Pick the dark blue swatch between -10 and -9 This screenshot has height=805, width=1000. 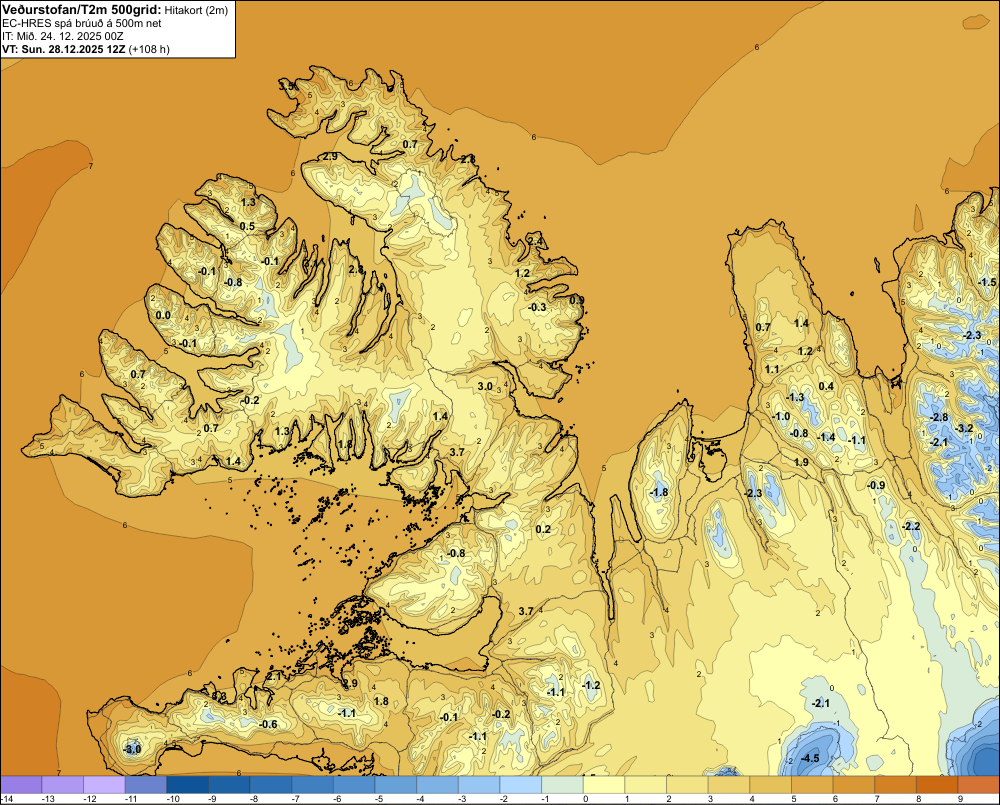tap(188, 784)
